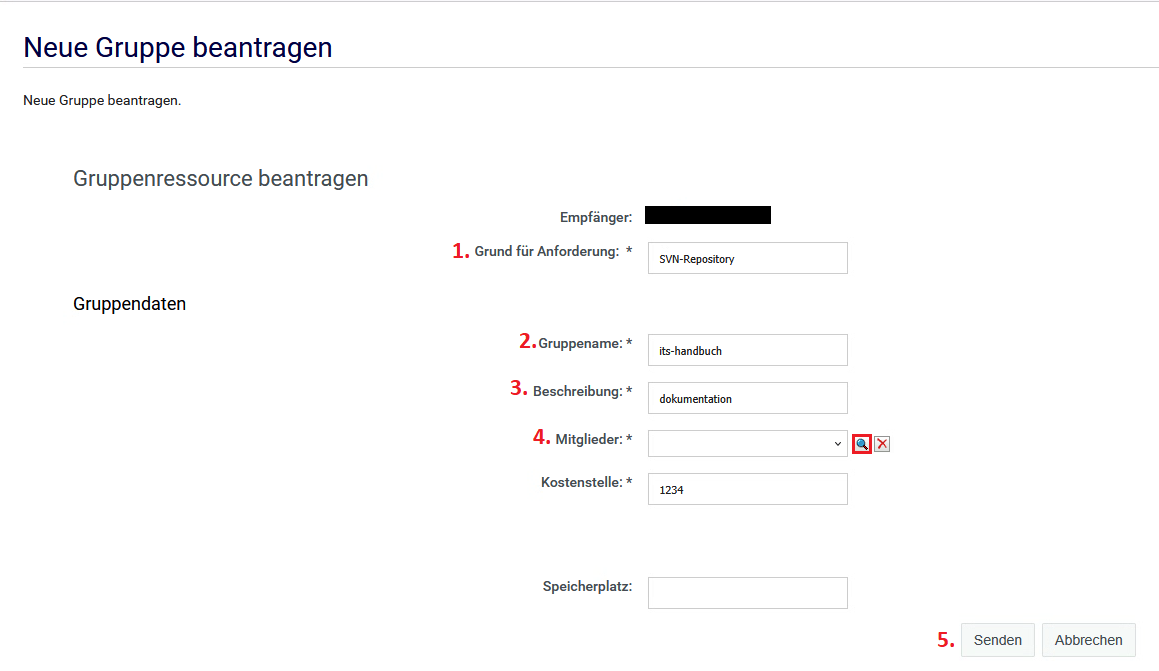Click the Speicherplatz field label
This screenshot has width=1159, height=671.
(587, 586)
